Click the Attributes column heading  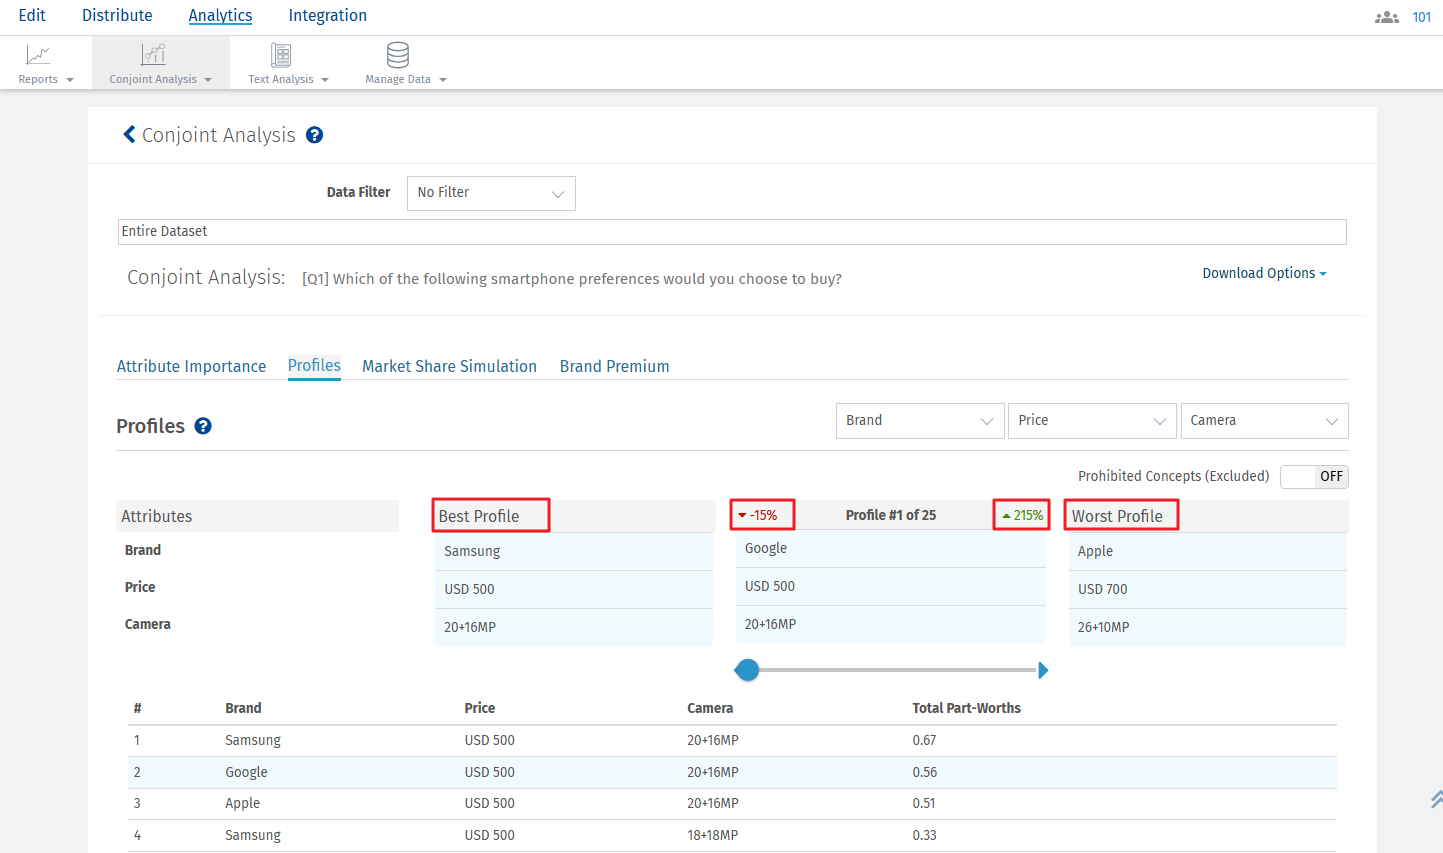157,516
